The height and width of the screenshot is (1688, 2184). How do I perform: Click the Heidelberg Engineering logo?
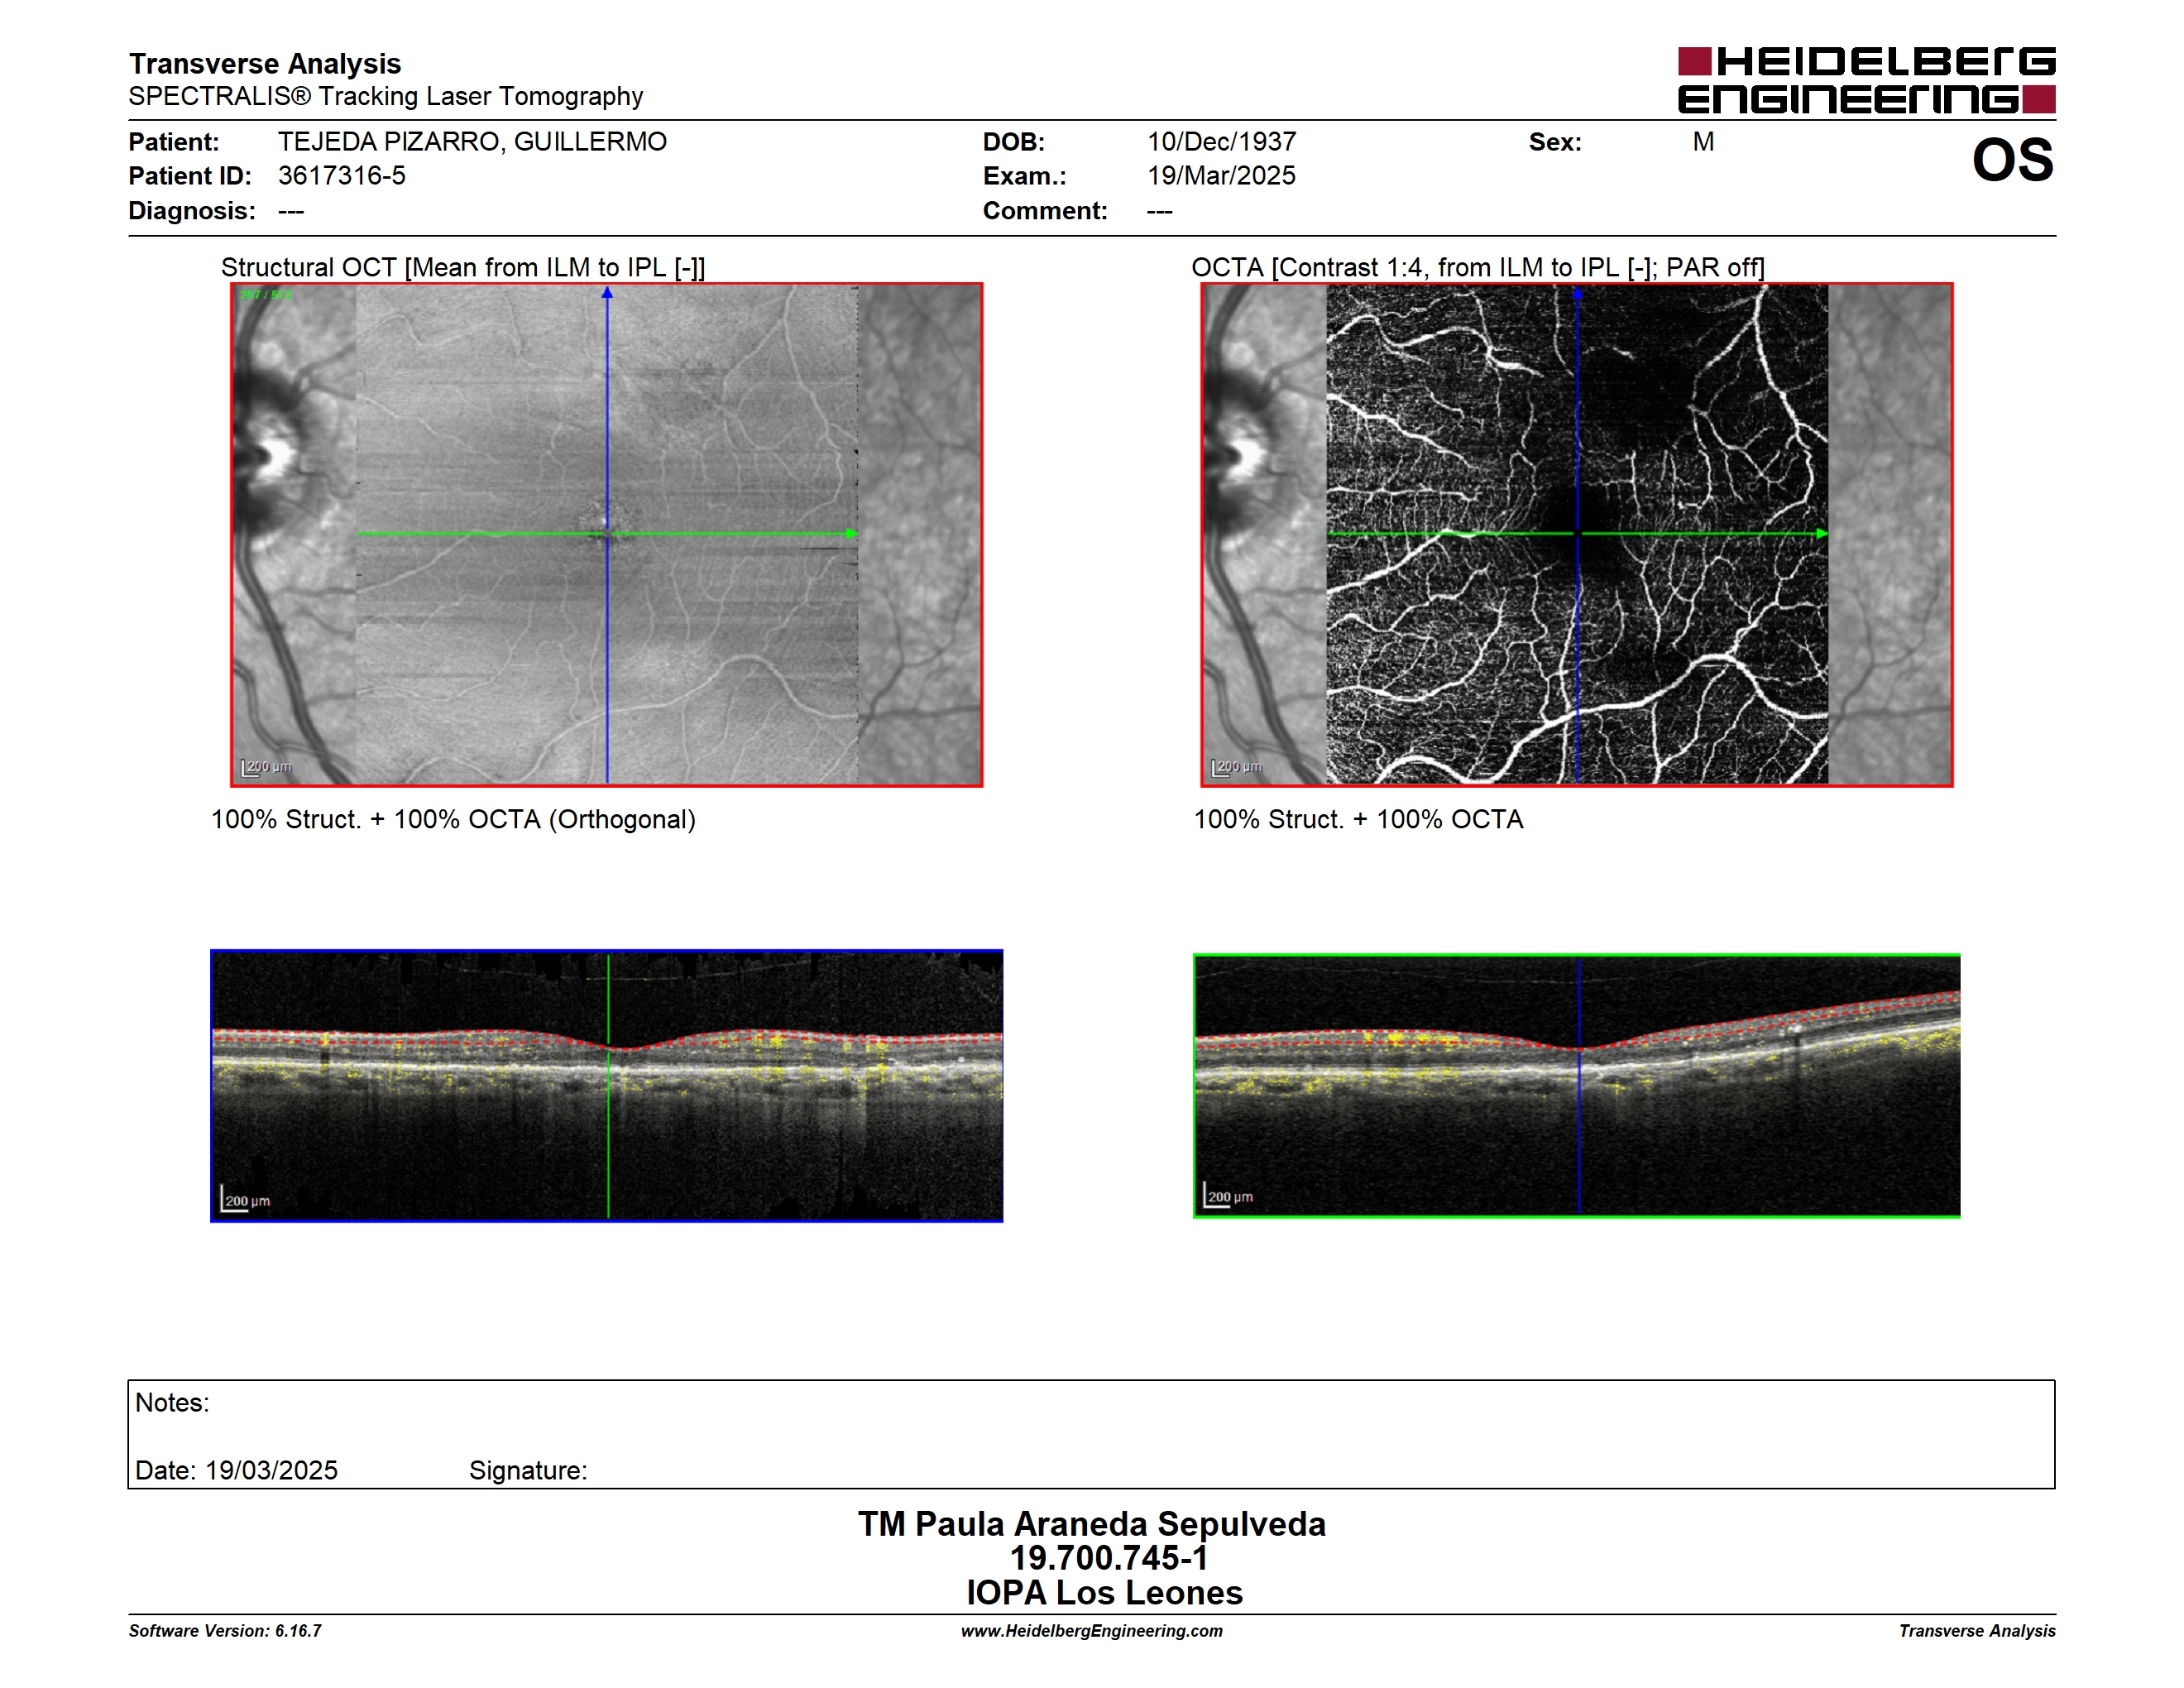tap(1866, 80)
